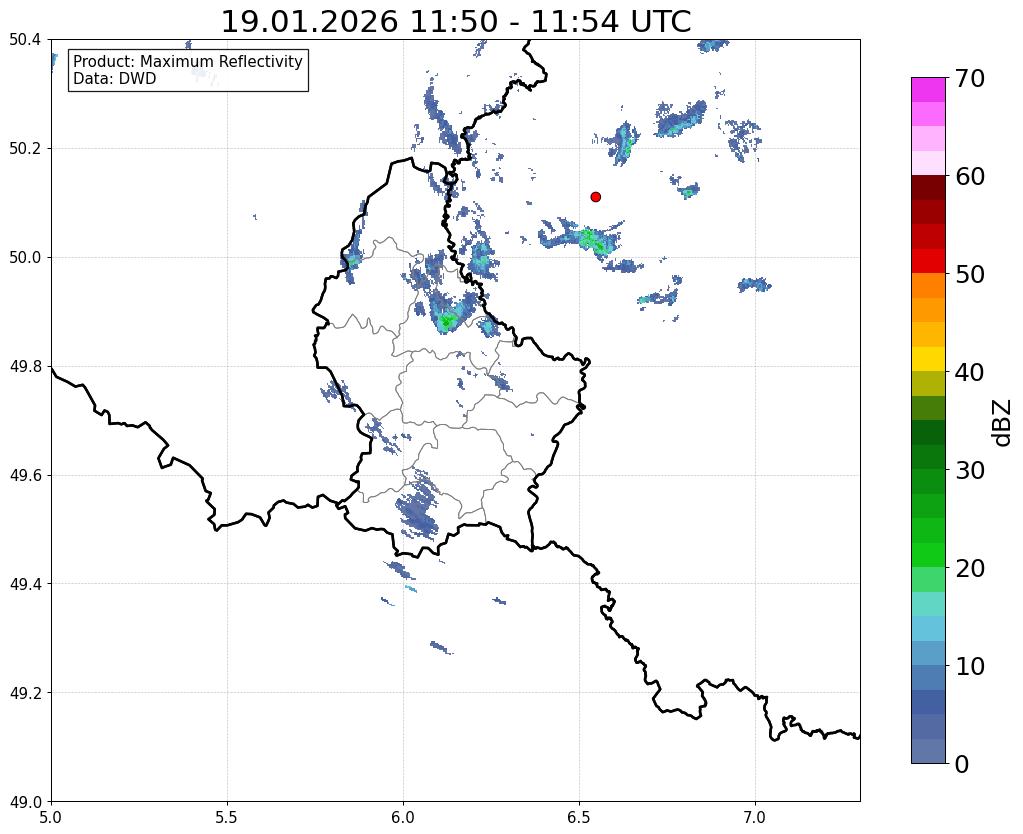Click the colorbar tick value 10
Image resolution: width=1023 pixels, height=834 pixels.
coord(970,666)
